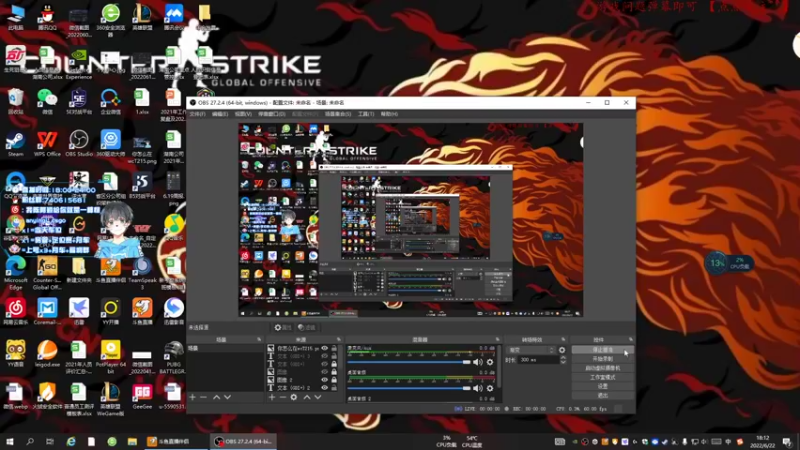
Task: Toggle visibility of first image source
Action: [x=324, y=348]
